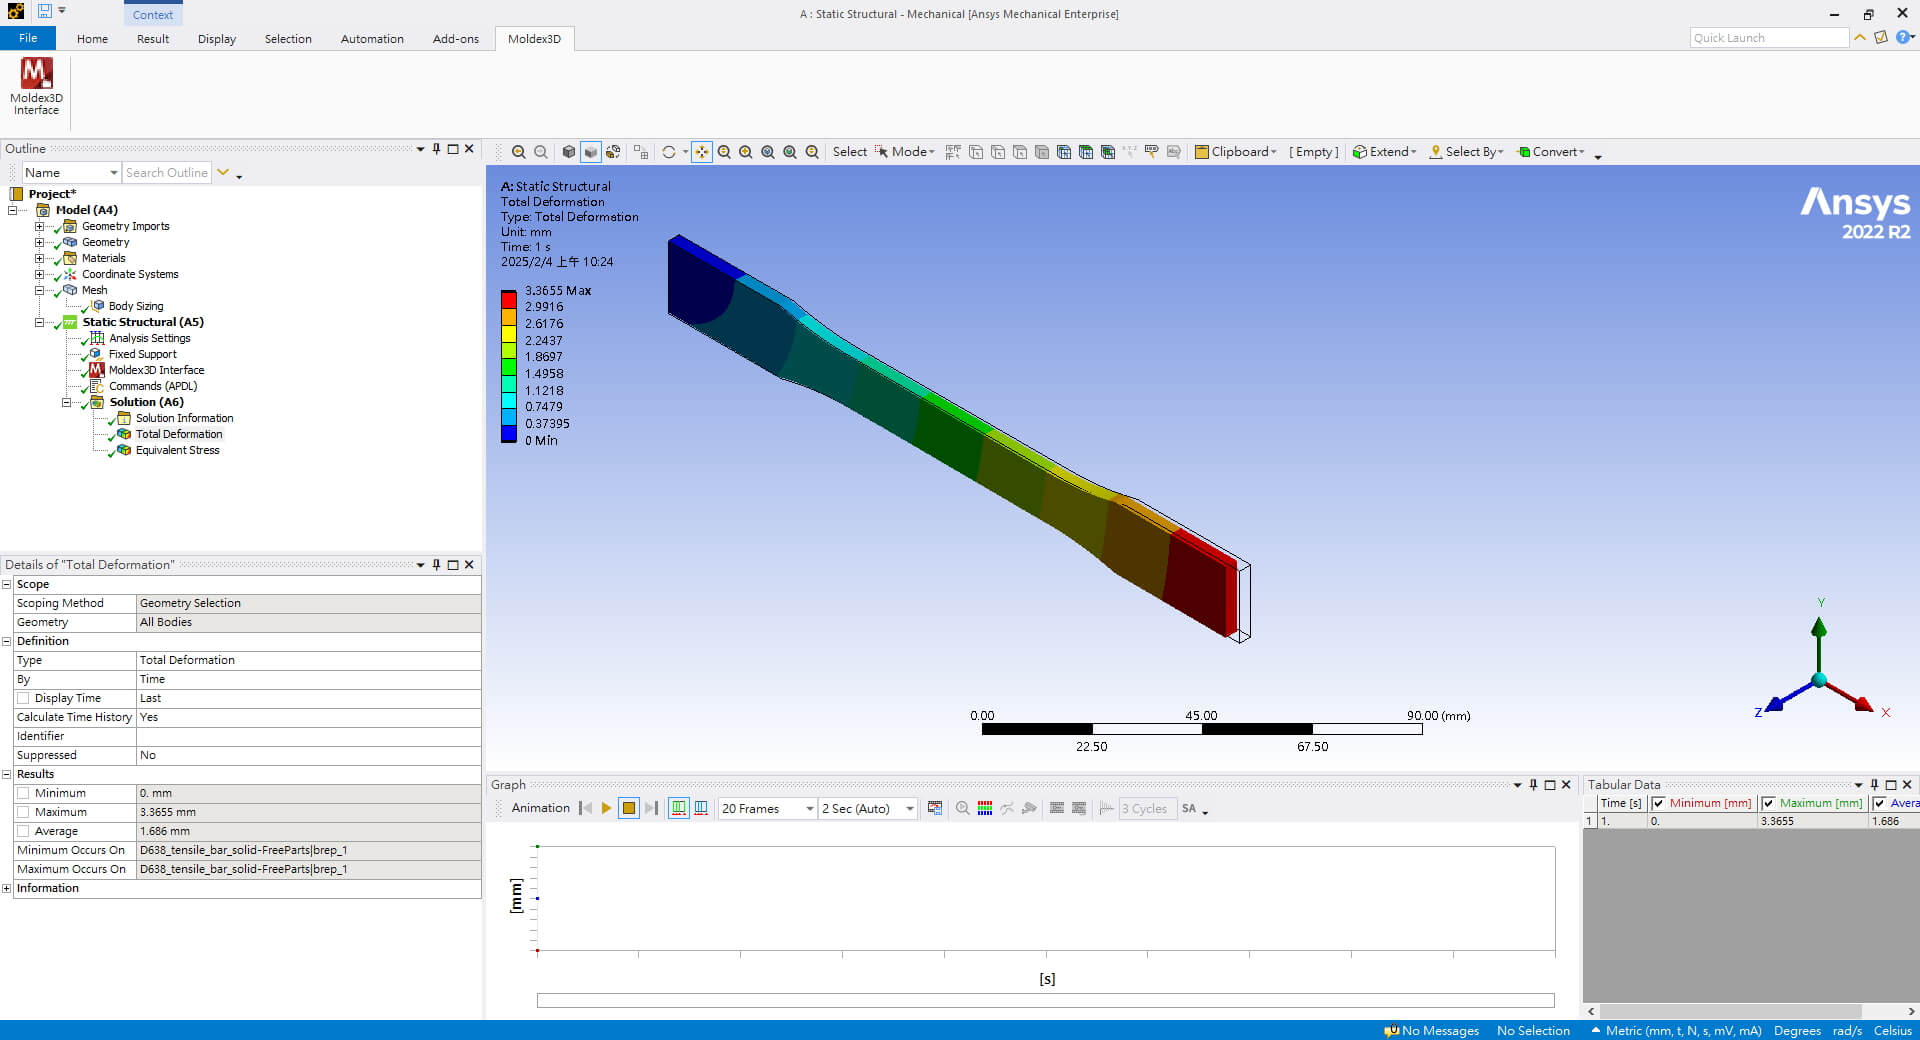Click the Distributed frames animation icon

click(679, 808)
